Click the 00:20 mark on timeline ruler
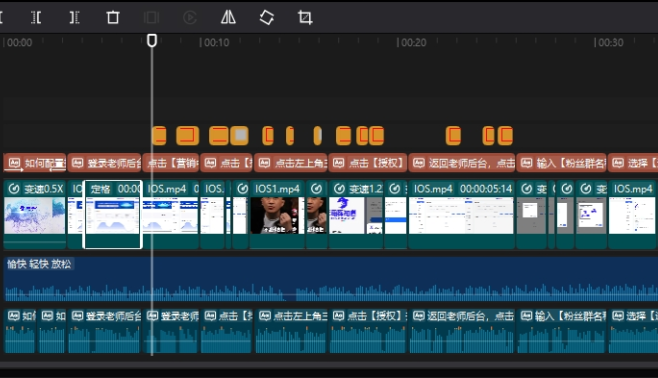Image resolution: width=658 pixels, height=378 pixels. pos(412,42)
